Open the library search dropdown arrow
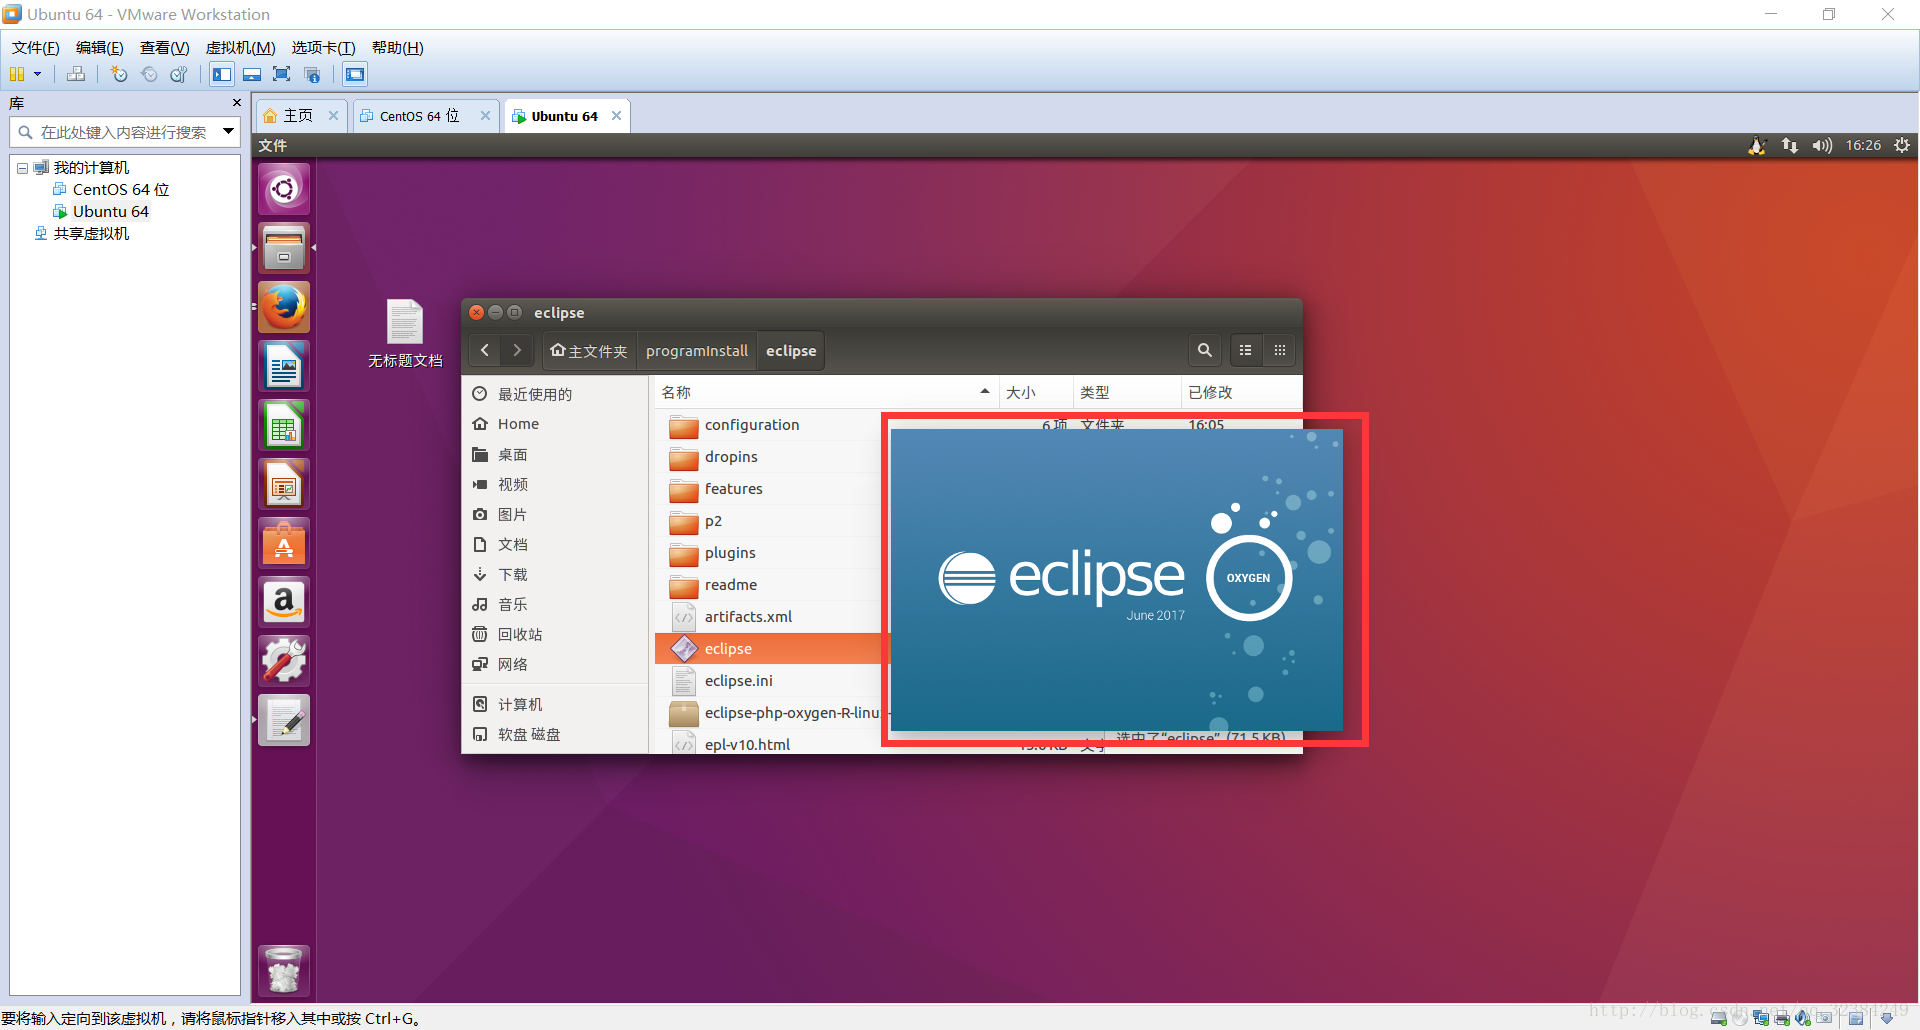The width and height of the screenshot is (1920, 1030). click(228, 131)
